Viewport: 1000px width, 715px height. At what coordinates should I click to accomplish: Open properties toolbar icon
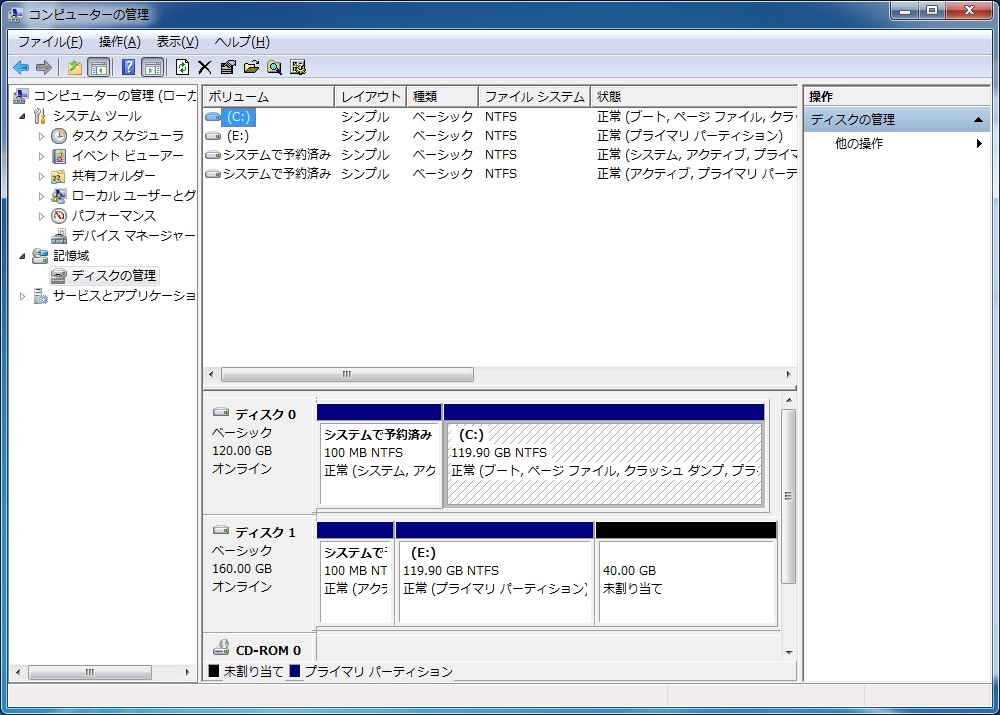coord(228,67)
